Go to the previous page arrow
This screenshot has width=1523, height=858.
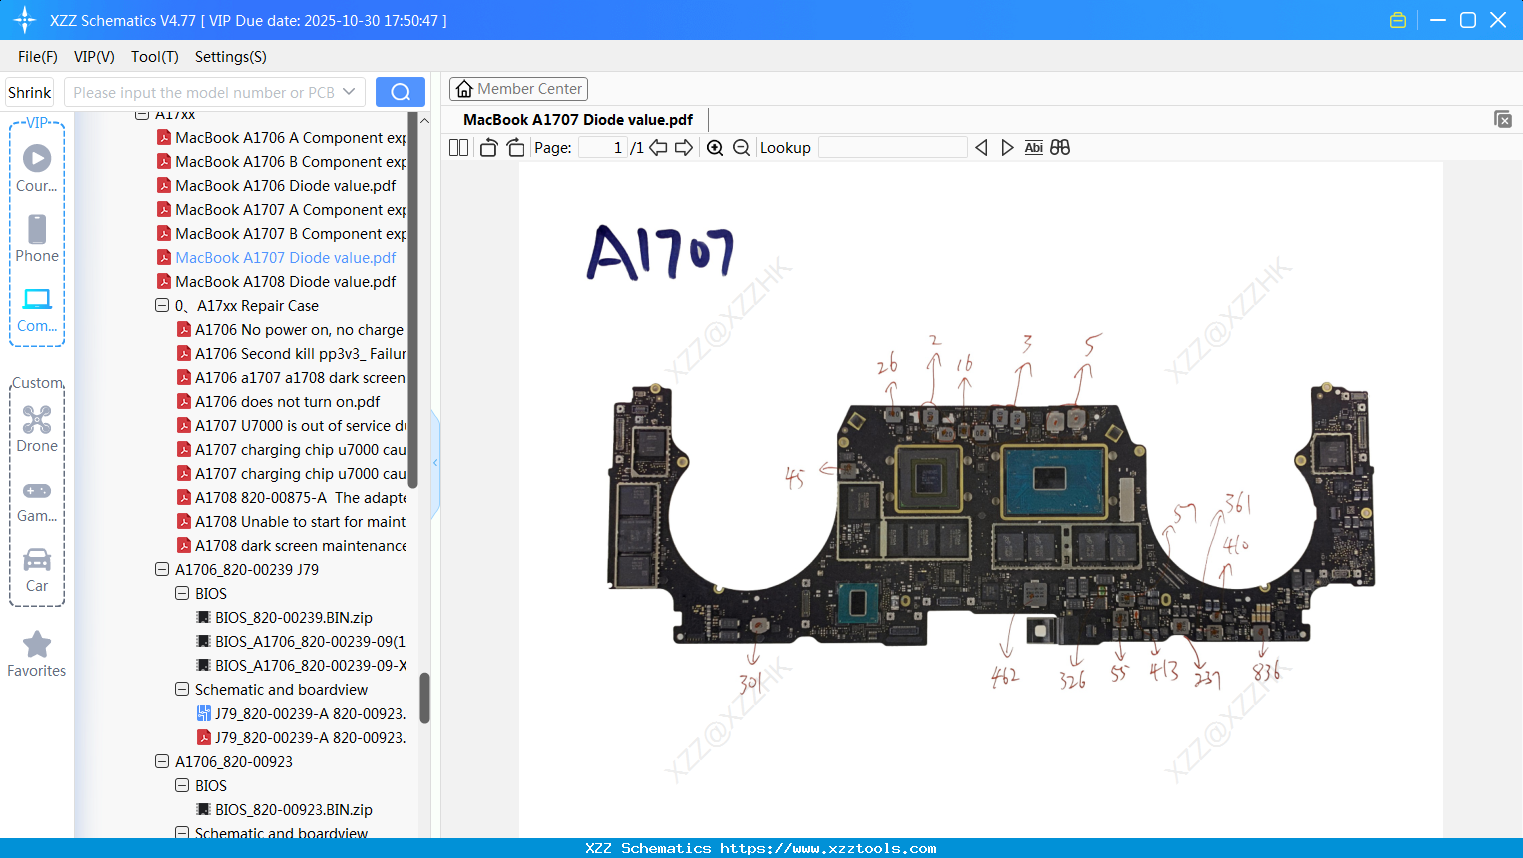(x=658, y=148)
